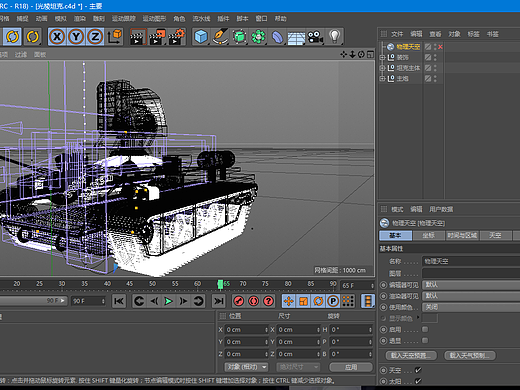Toggle position keying move icon
Viewport: 520px width, 390px height.
(x=289, y=301)
